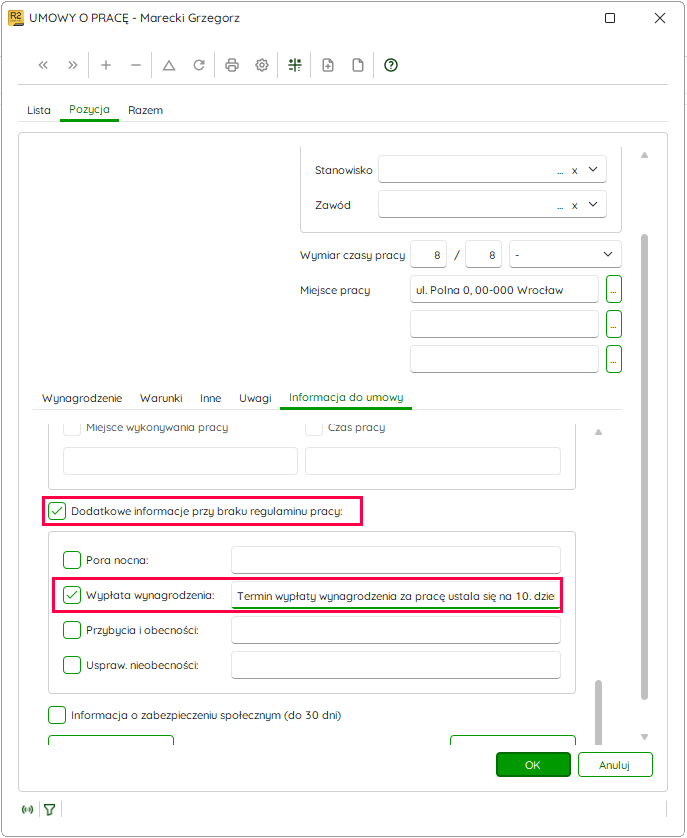Viewport: 687px width, 838px height.
Task: Click the triangle edit icon in toolbar
Action: click(x=169, y=65)
